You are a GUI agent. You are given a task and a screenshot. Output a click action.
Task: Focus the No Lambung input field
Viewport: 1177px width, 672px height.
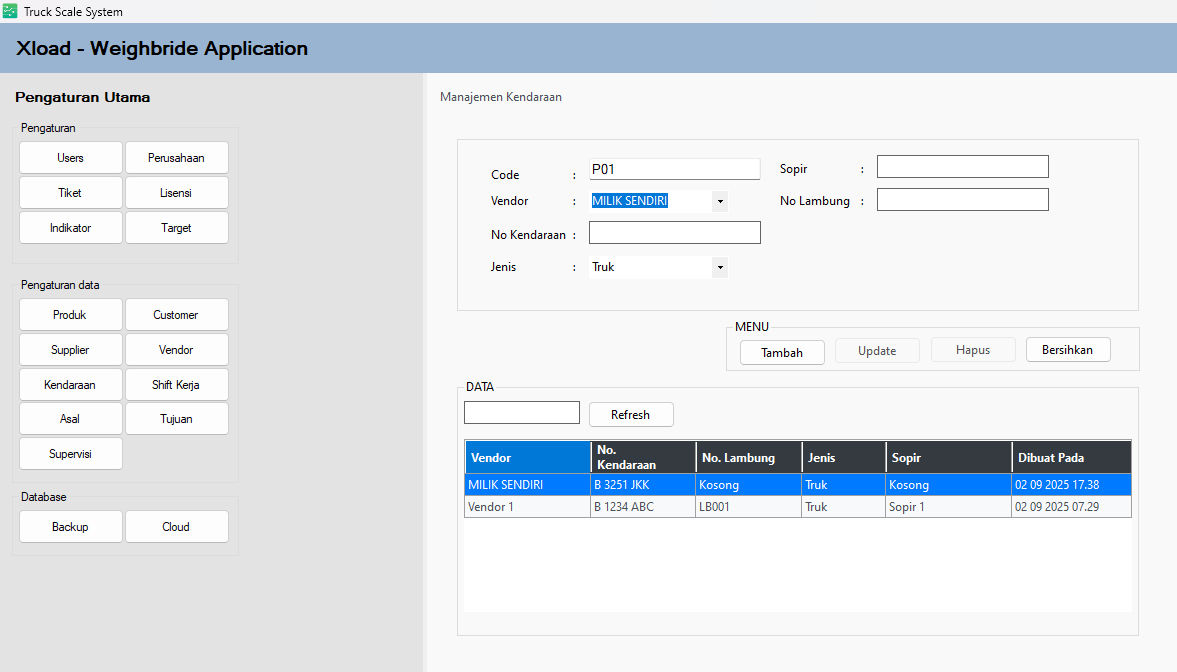click(x=962, y=200)
